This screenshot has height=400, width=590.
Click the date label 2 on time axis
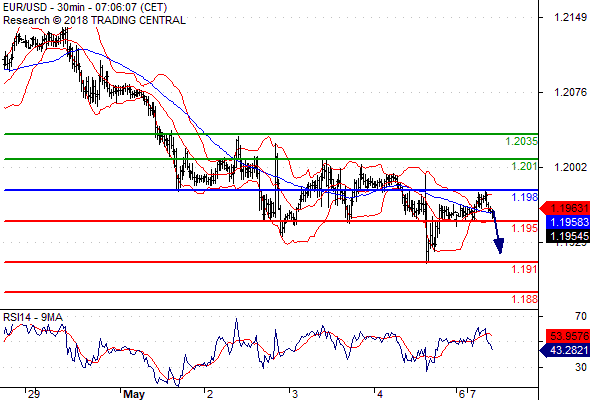pos(210,394)
